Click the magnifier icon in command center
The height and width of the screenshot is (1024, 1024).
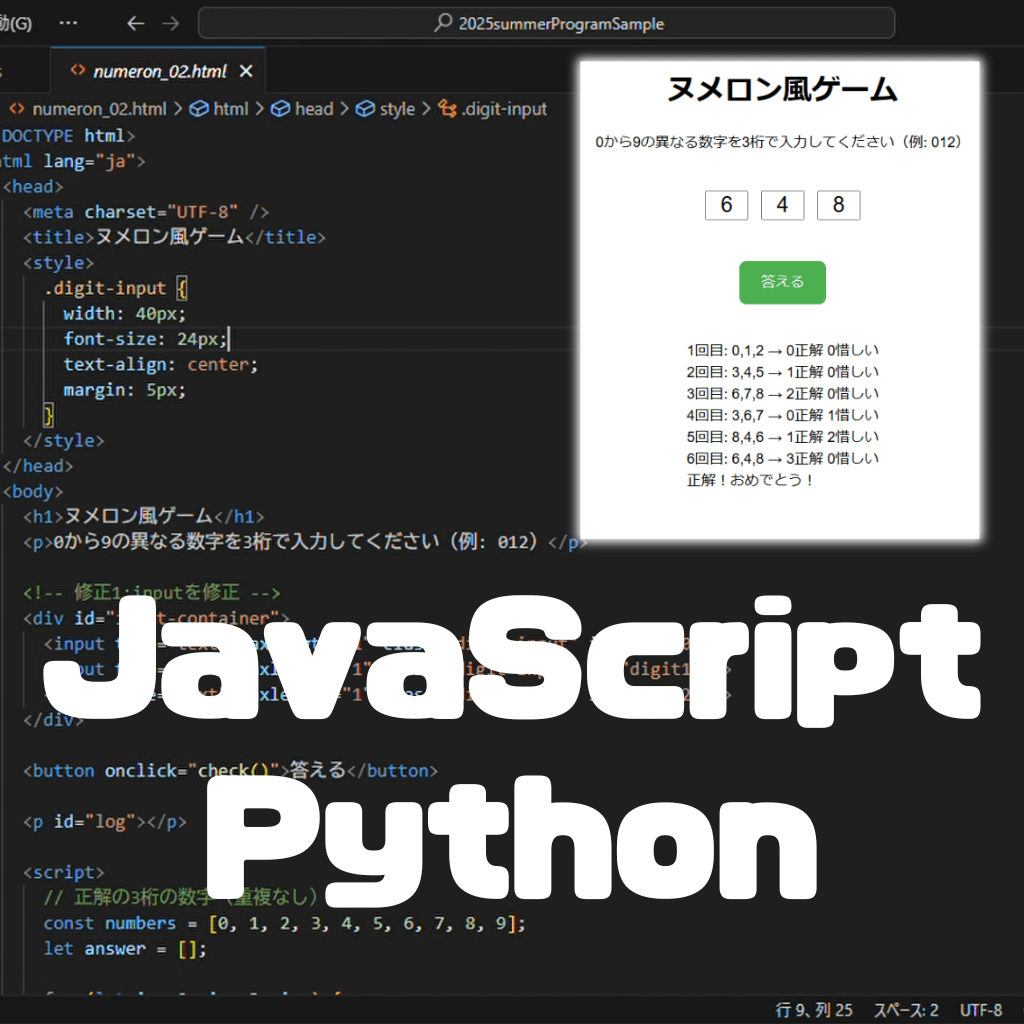click(443, 23)
